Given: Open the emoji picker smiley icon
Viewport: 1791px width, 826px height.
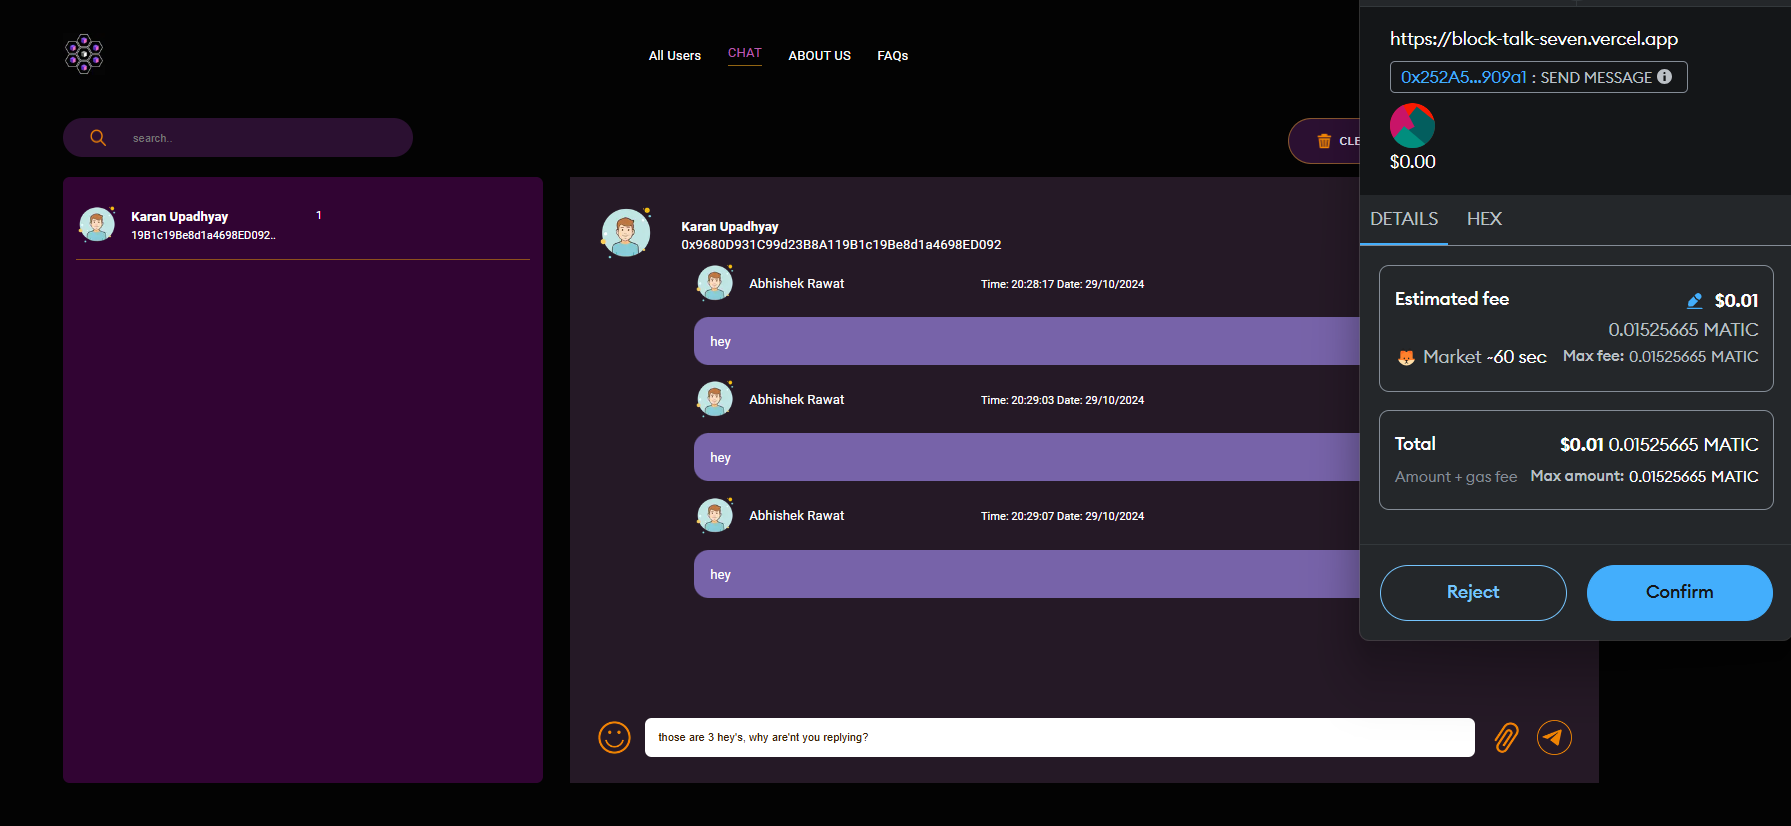Looking at the screenshot, I should 614,738.
